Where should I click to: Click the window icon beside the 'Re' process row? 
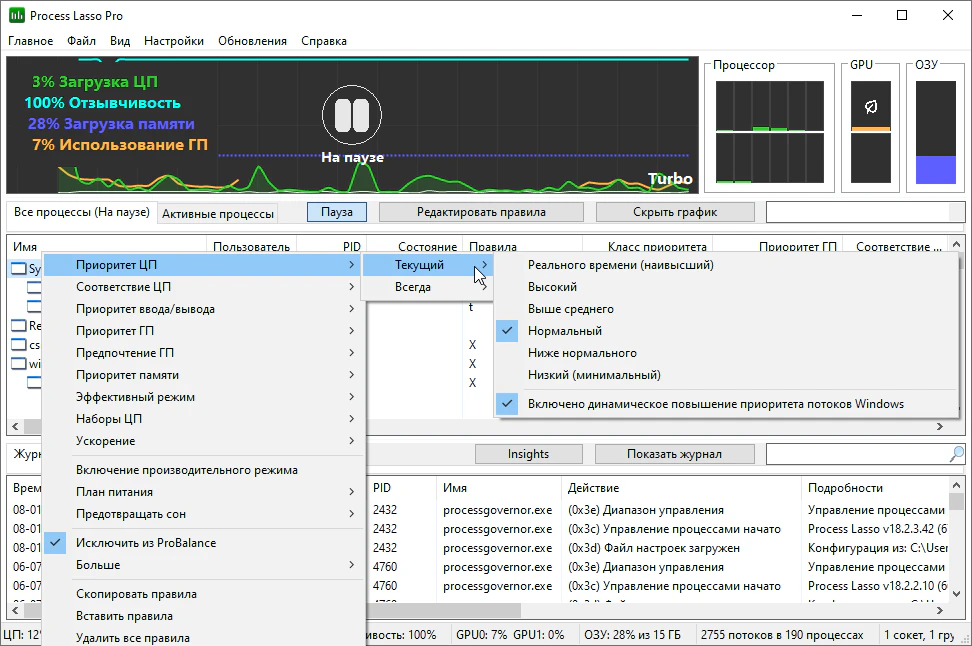coord(19,325)
